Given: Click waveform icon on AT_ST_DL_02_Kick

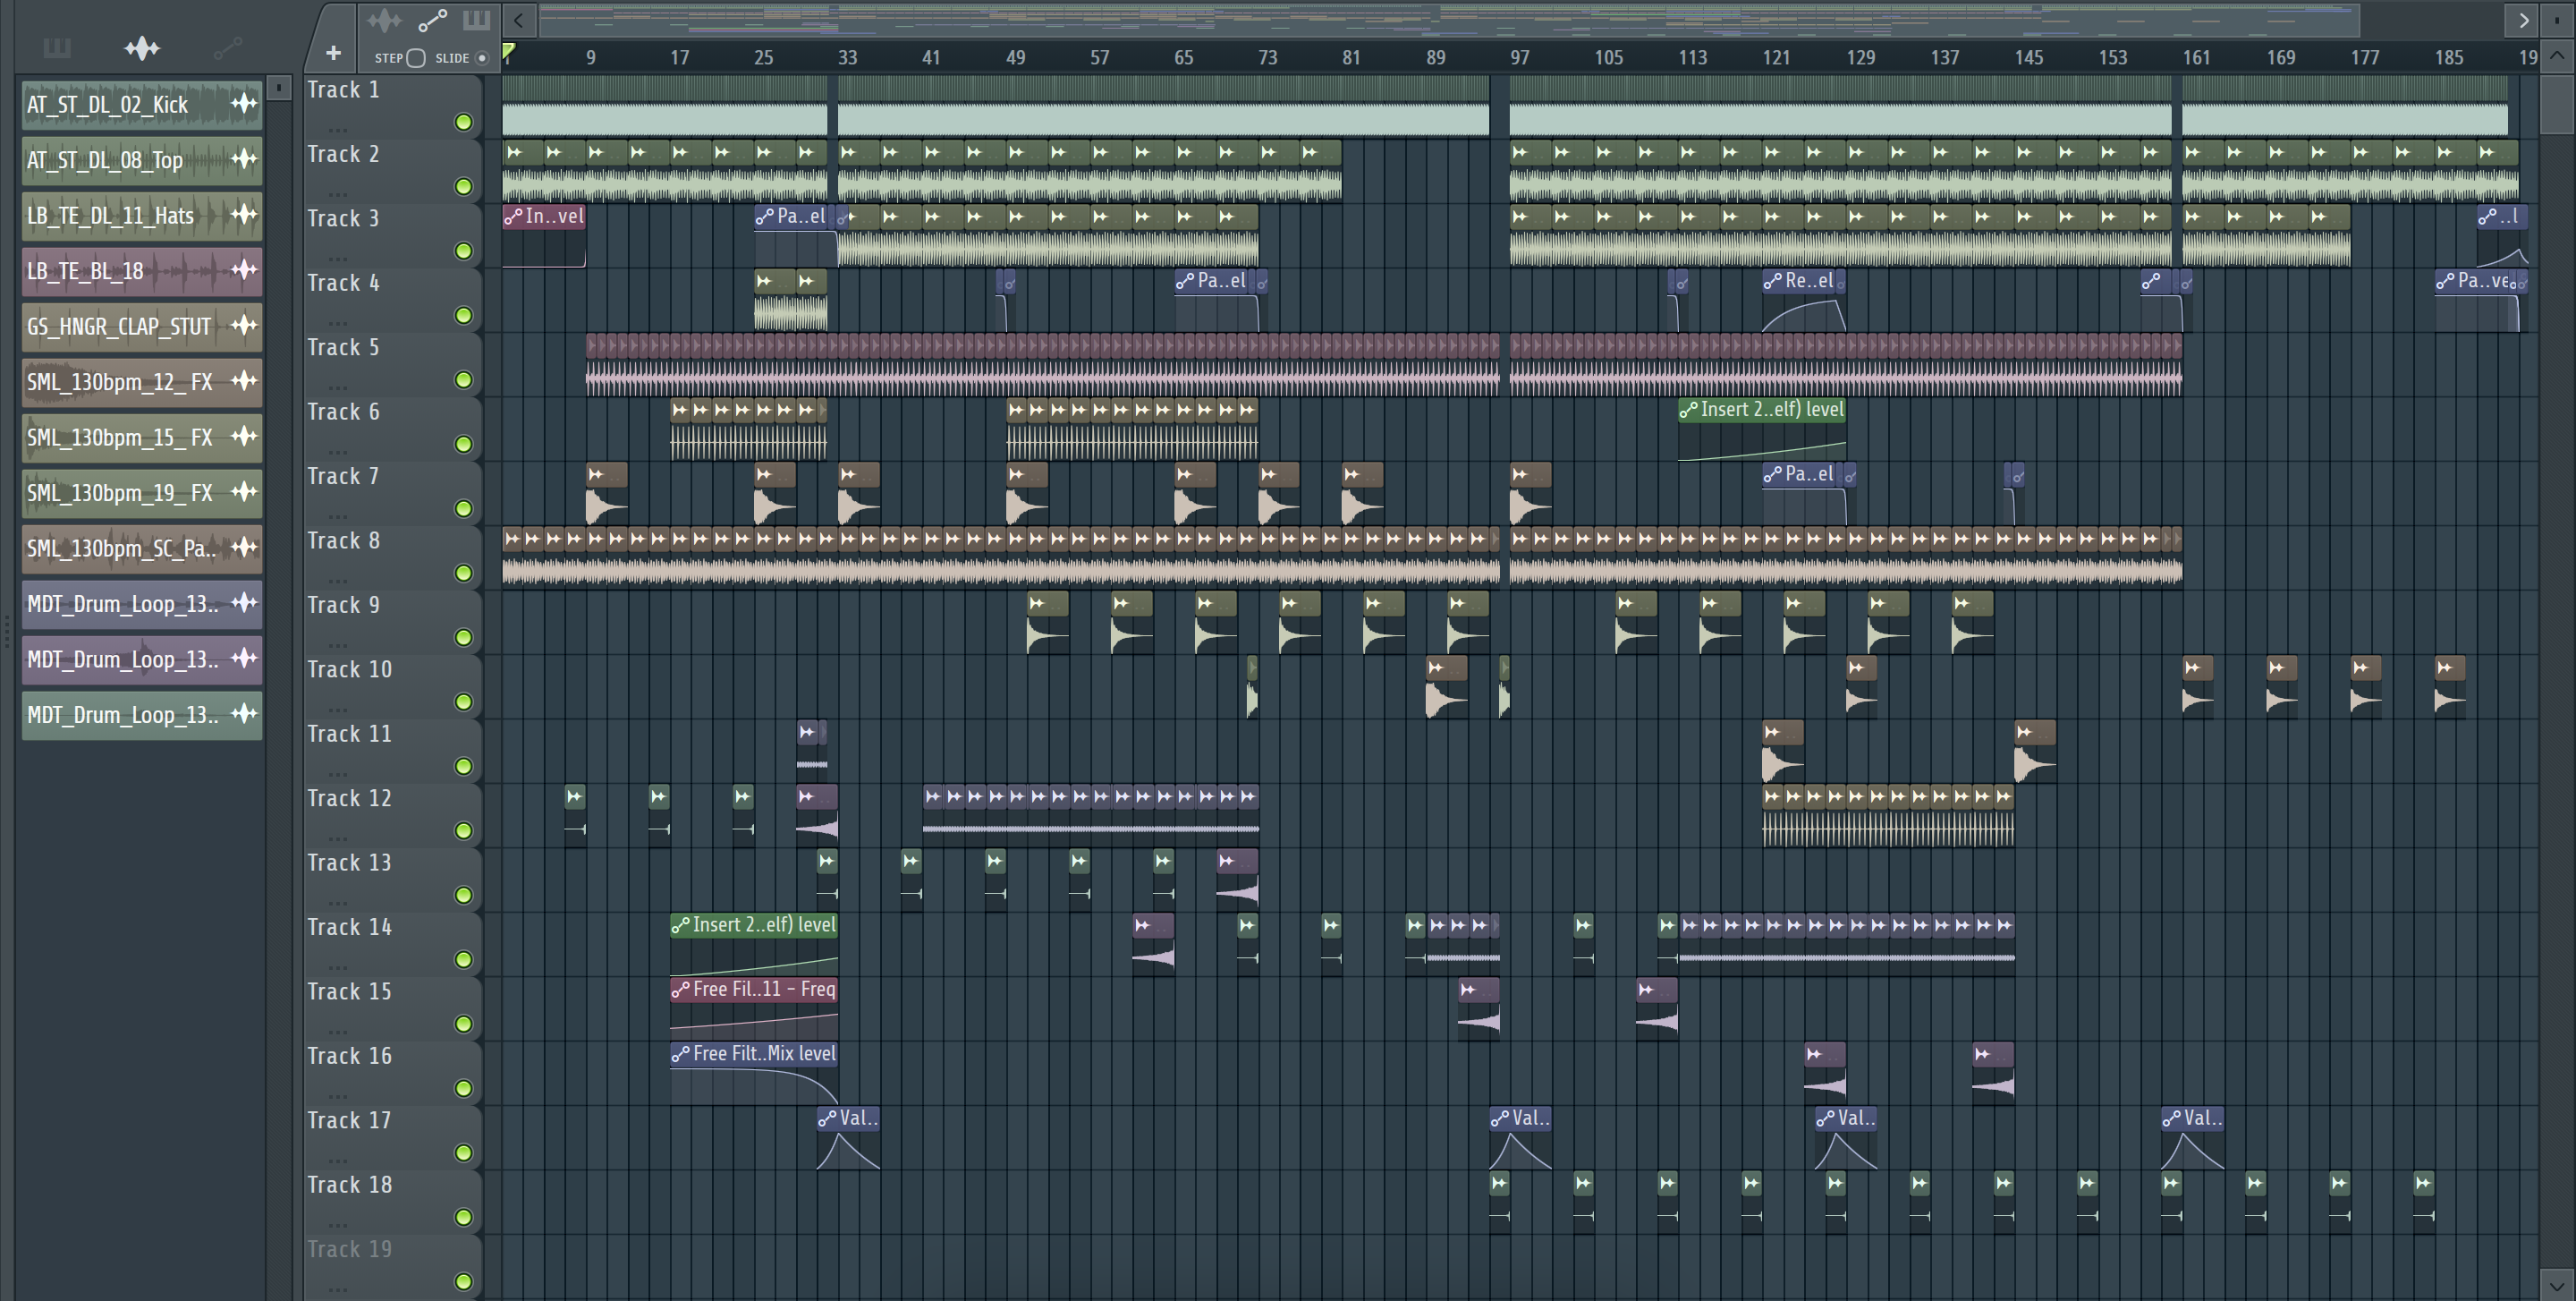Looking at the screenshot, I should pos(244,103).
